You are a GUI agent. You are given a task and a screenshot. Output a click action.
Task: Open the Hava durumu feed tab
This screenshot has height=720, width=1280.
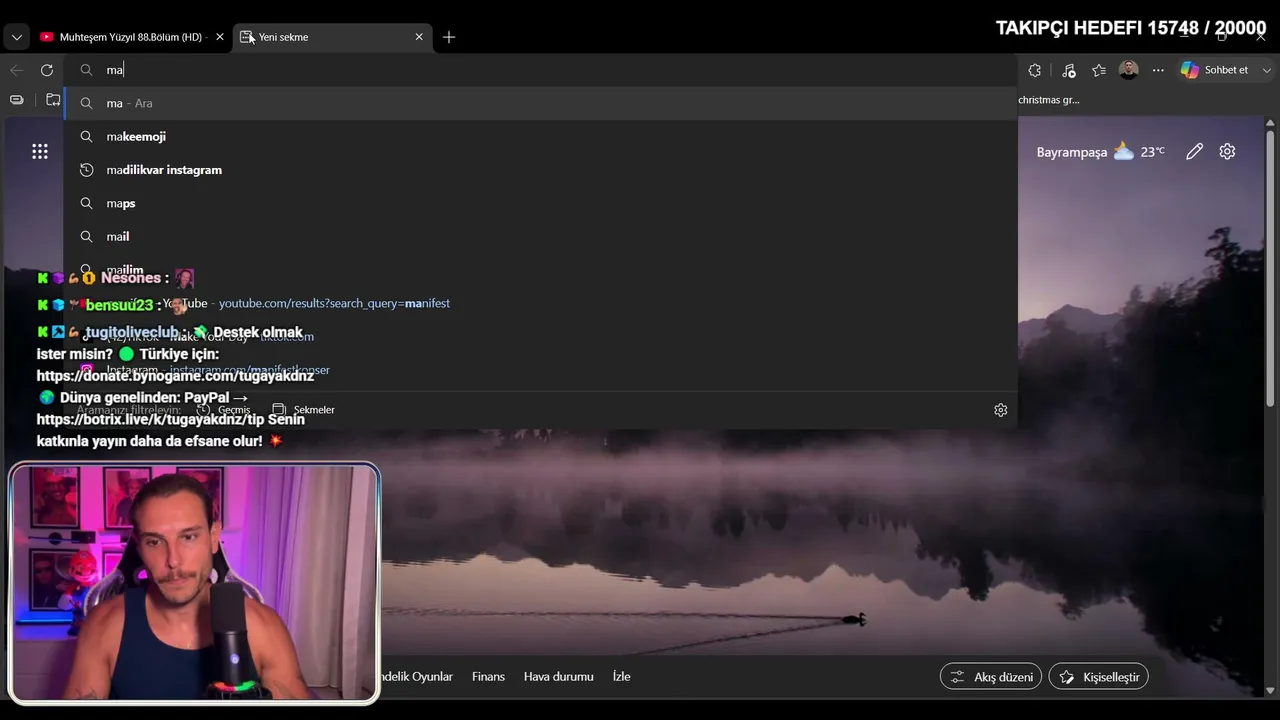559,677
